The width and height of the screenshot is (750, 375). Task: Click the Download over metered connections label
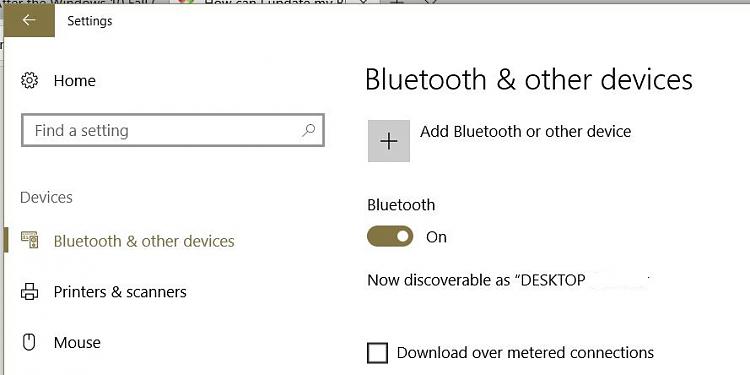[x=525, y=353]
